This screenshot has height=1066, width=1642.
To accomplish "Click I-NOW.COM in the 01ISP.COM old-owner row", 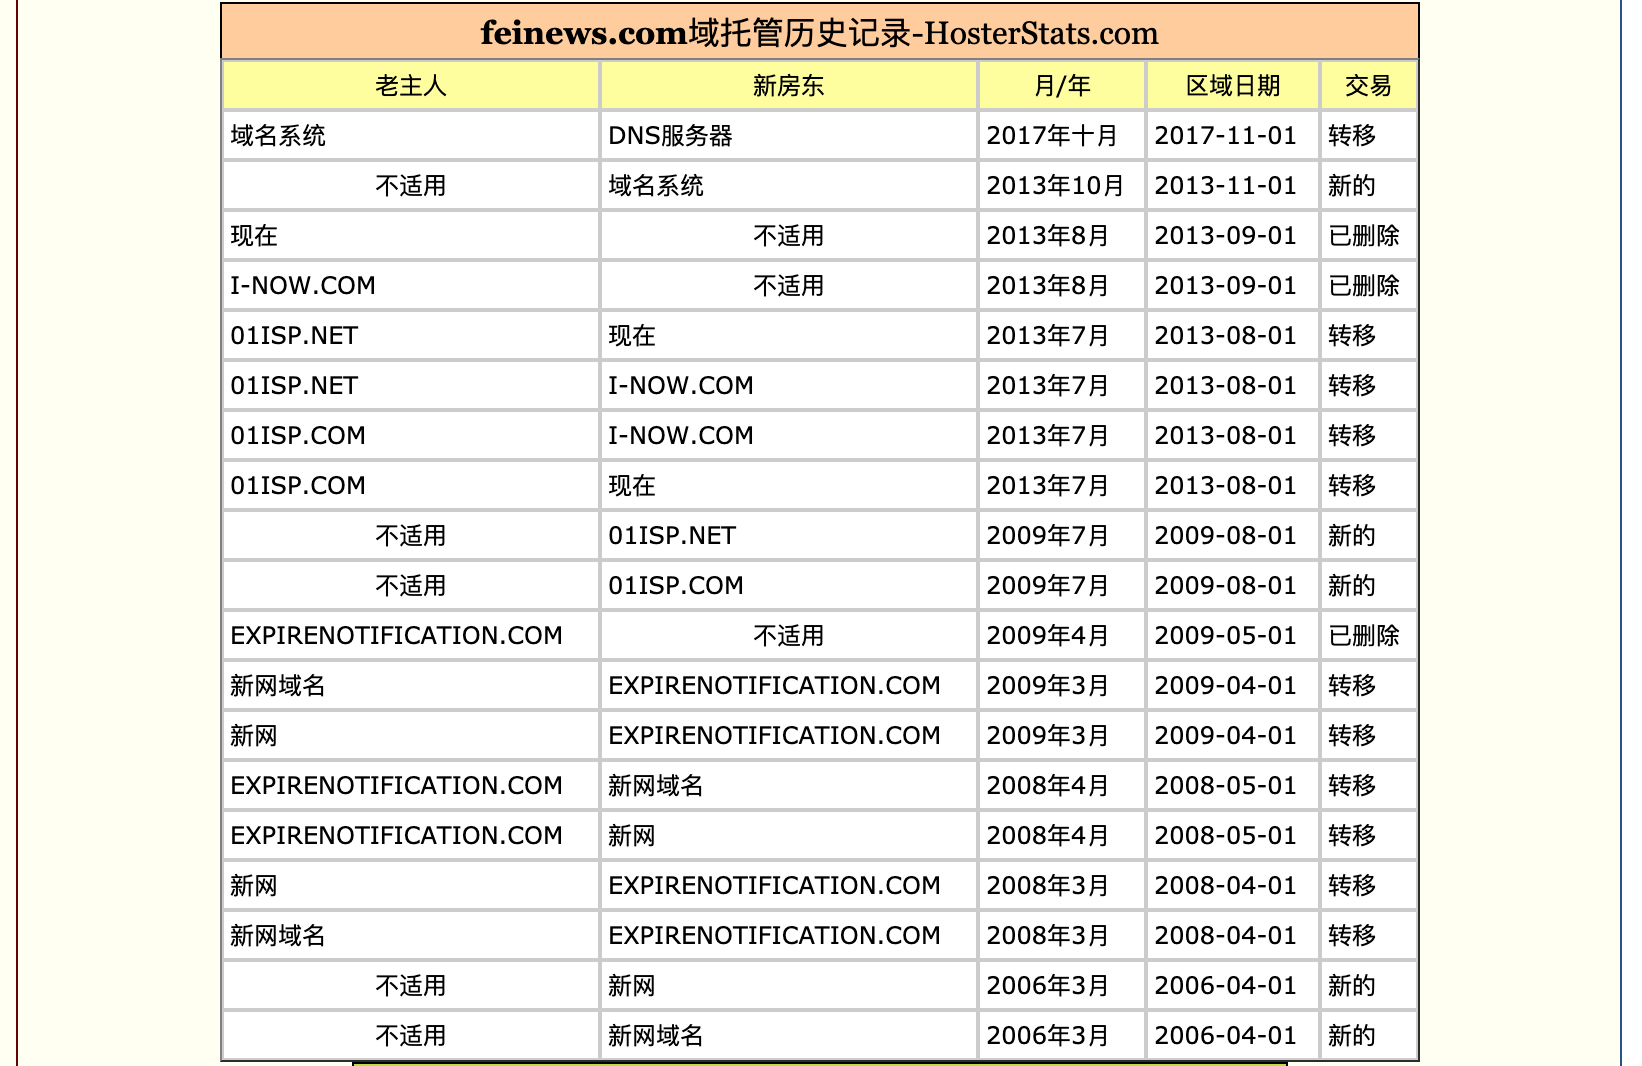I will pos(681,436).
